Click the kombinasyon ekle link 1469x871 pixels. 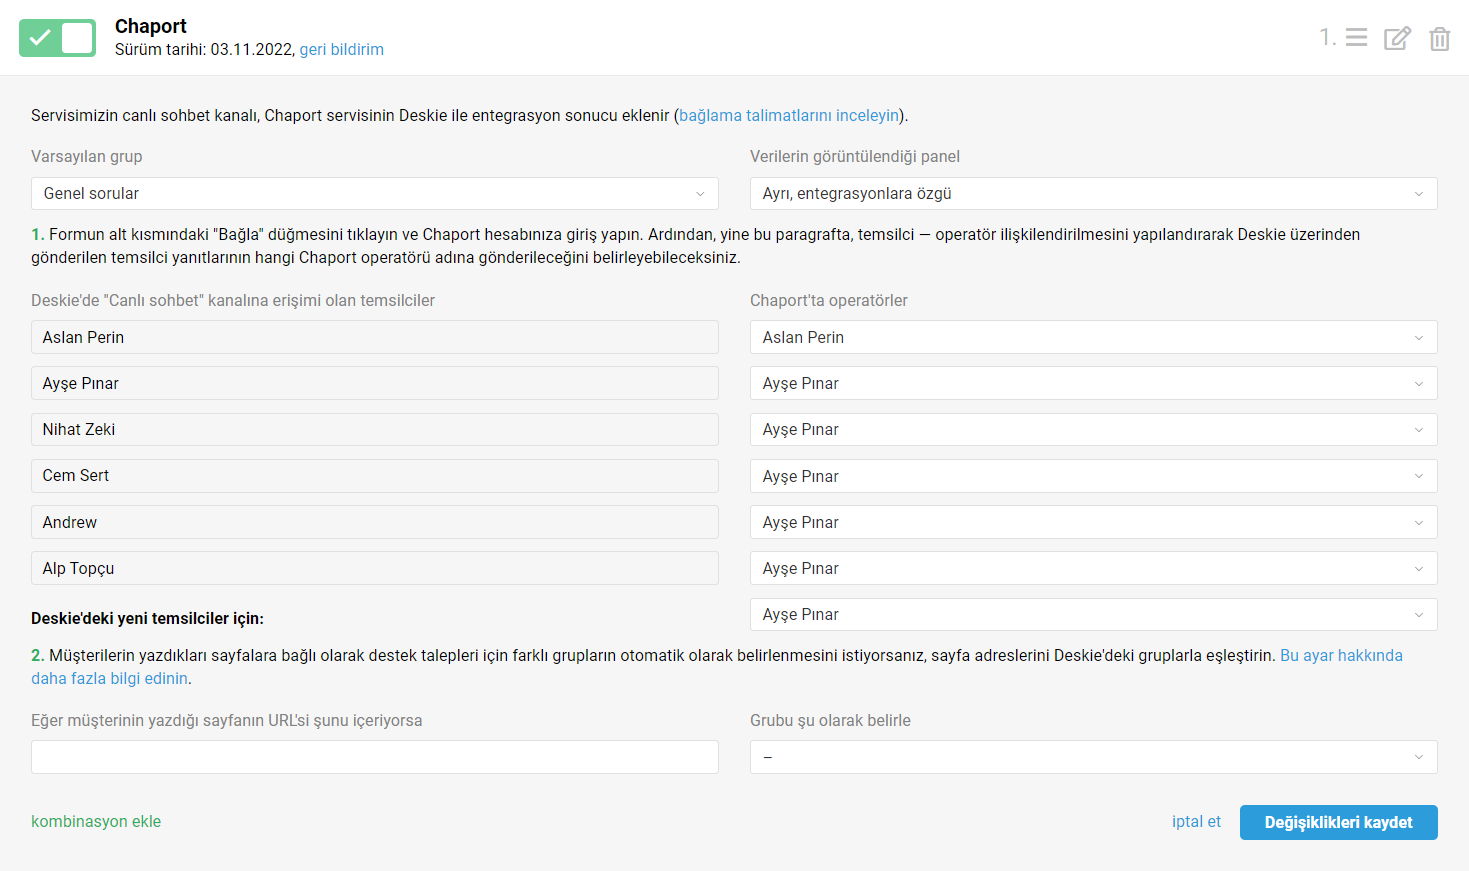[x=96, y=821]
